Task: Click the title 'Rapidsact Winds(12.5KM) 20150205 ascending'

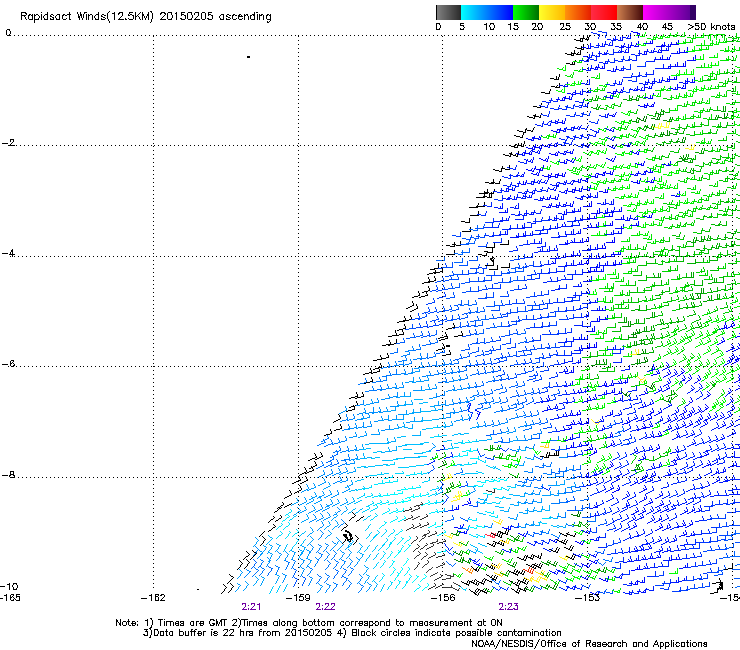Action: (146, 17)
